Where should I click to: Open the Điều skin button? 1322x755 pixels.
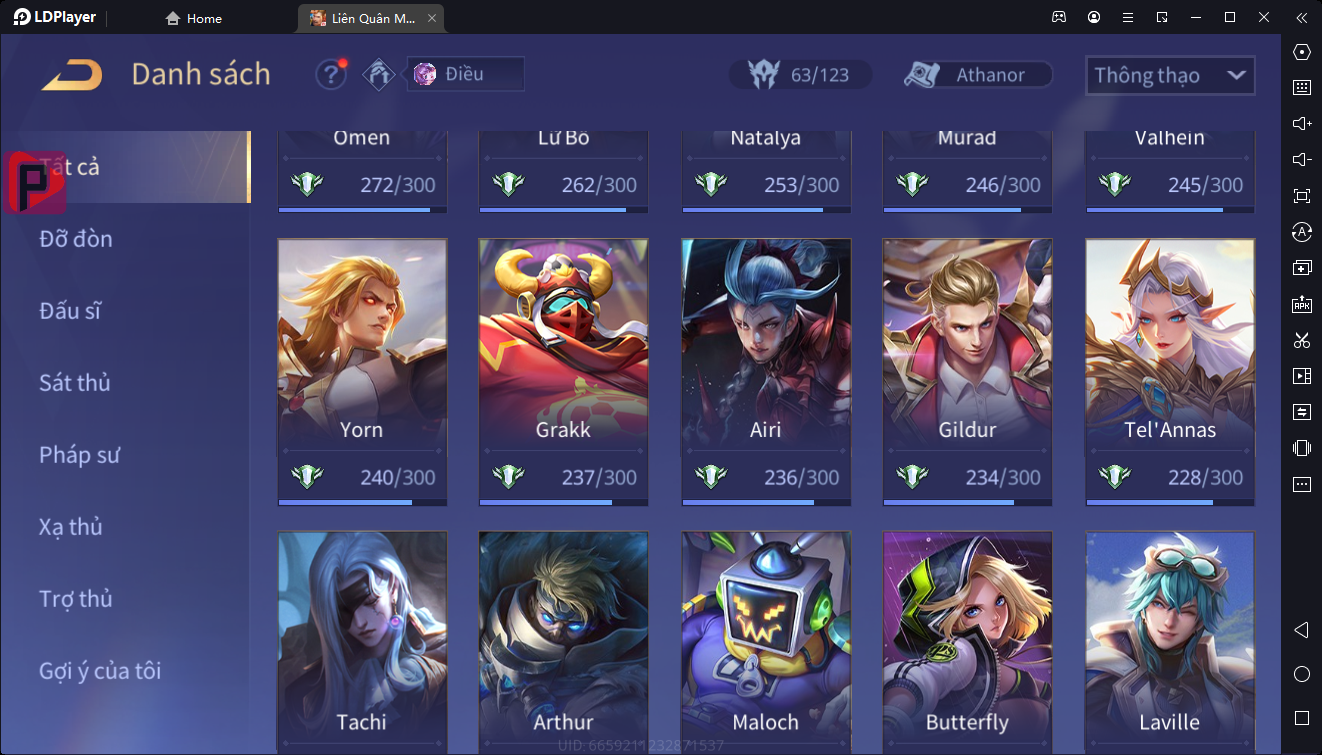[x=465, y=74]
